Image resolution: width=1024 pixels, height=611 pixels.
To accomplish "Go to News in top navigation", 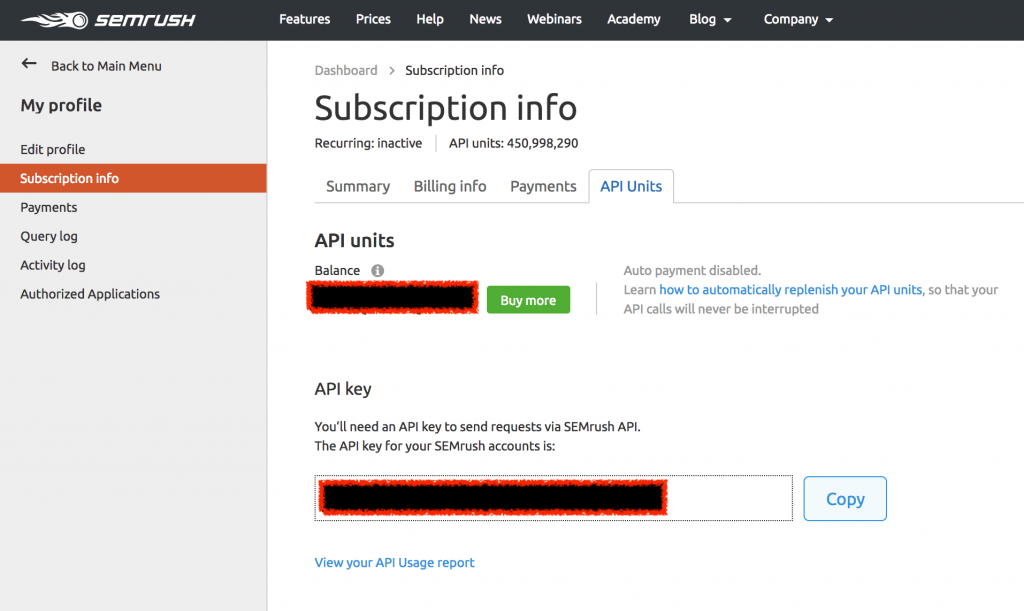I will 485,20.
